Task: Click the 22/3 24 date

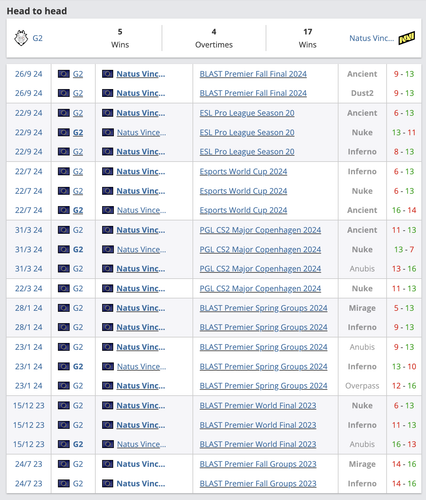Action: [29, 288]
